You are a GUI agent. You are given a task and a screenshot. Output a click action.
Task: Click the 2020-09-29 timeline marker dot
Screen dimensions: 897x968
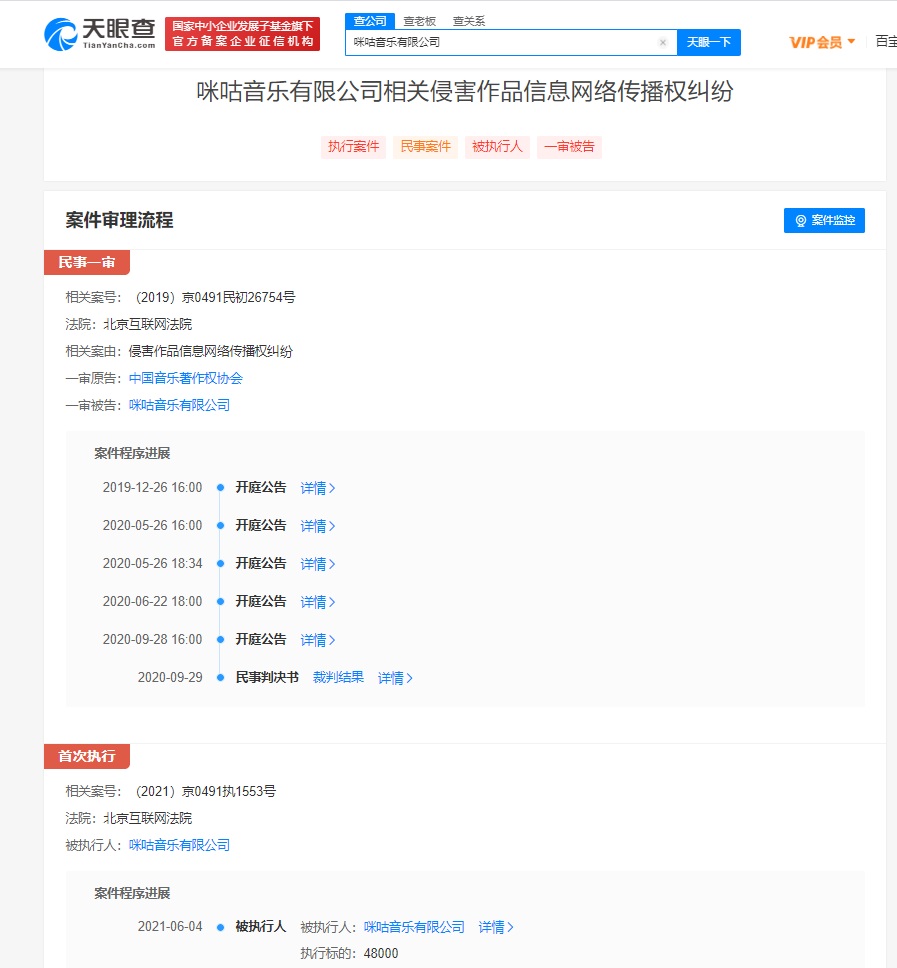220,678
